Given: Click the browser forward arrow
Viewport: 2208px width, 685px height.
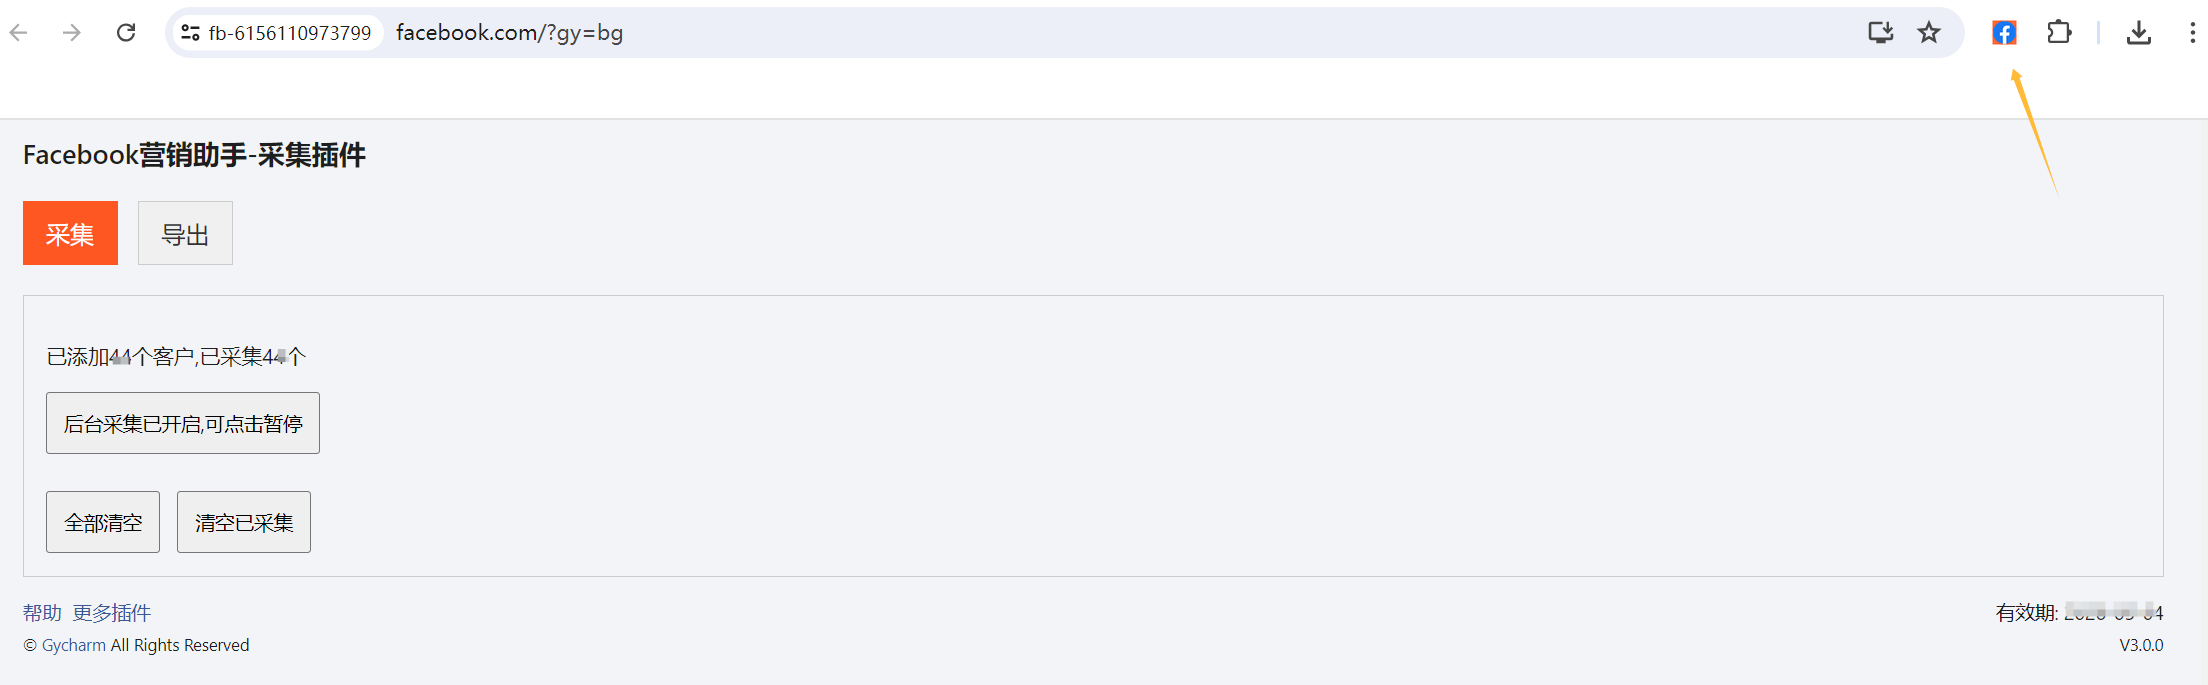Looking at the screenshot, I should pos(72,33).
